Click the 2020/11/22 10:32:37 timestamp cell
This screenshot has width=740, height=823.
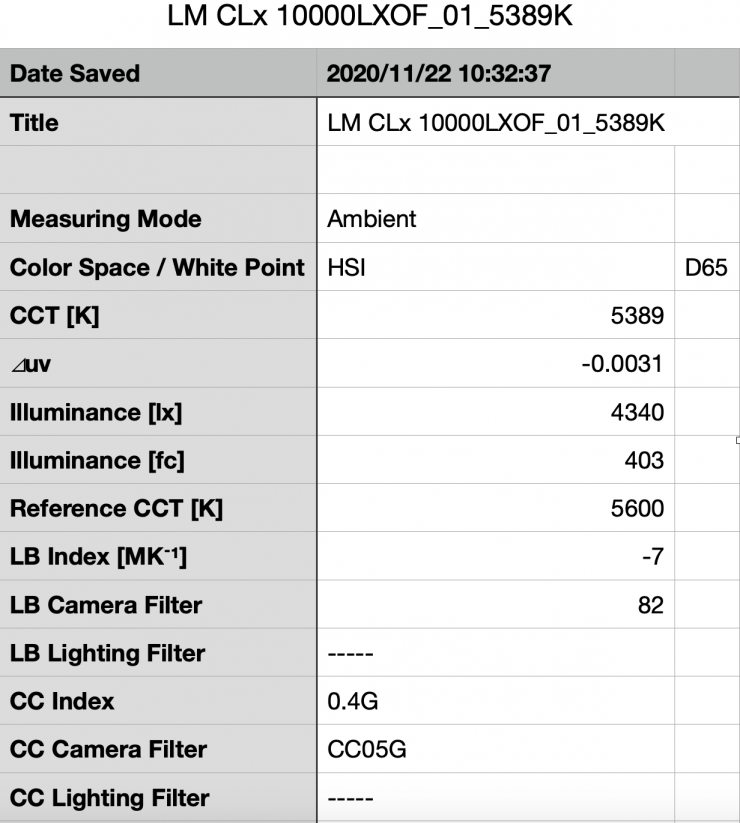[x=496, y=74]
